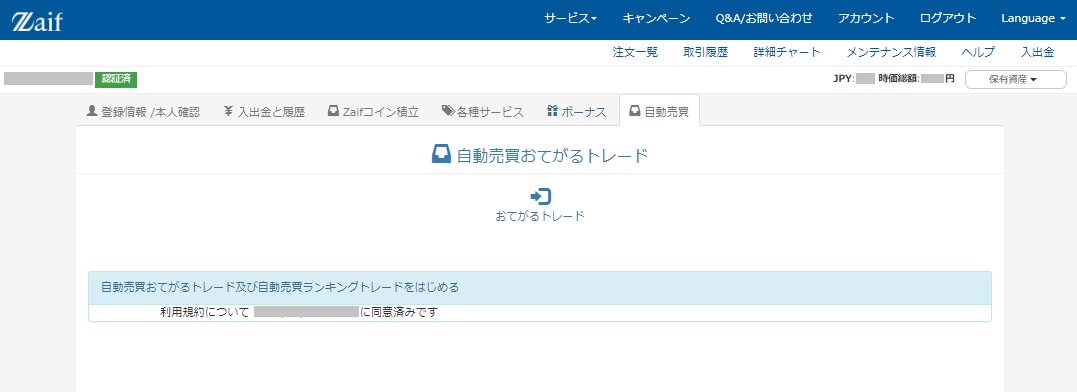Viewport: 1077px width, 392px height.
Task: Open ヘルプ link
Action: (x=978, y=52)
